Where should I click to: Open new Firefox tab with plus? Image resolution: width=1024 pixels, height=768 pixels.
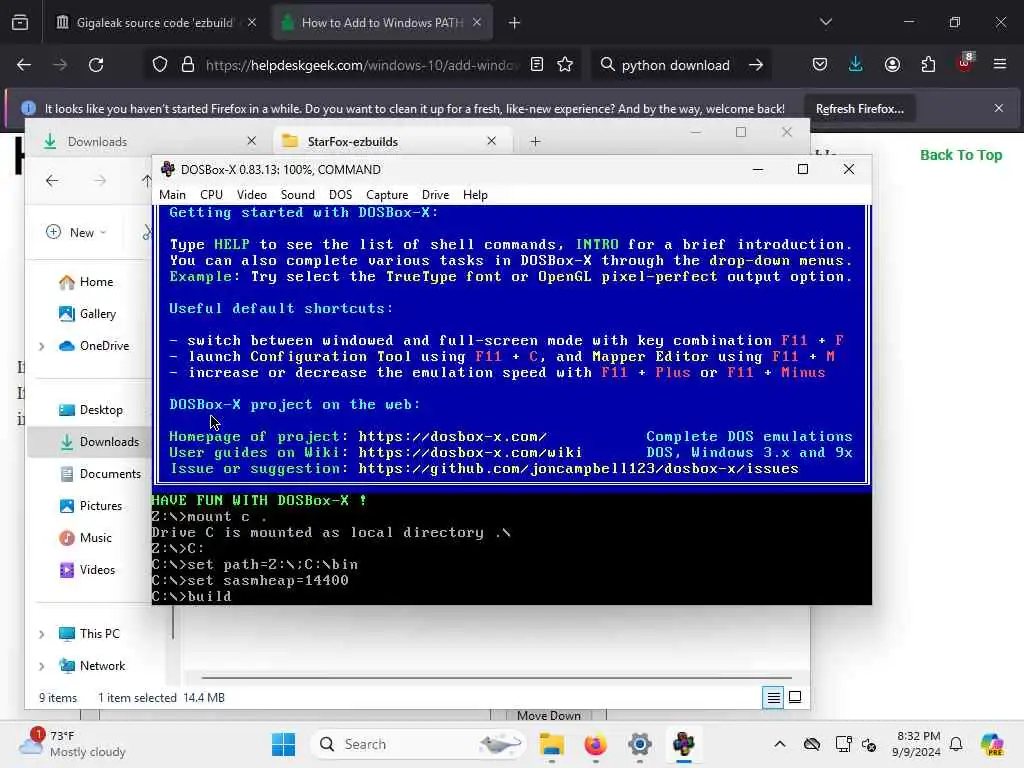click(x=515, y=23)
